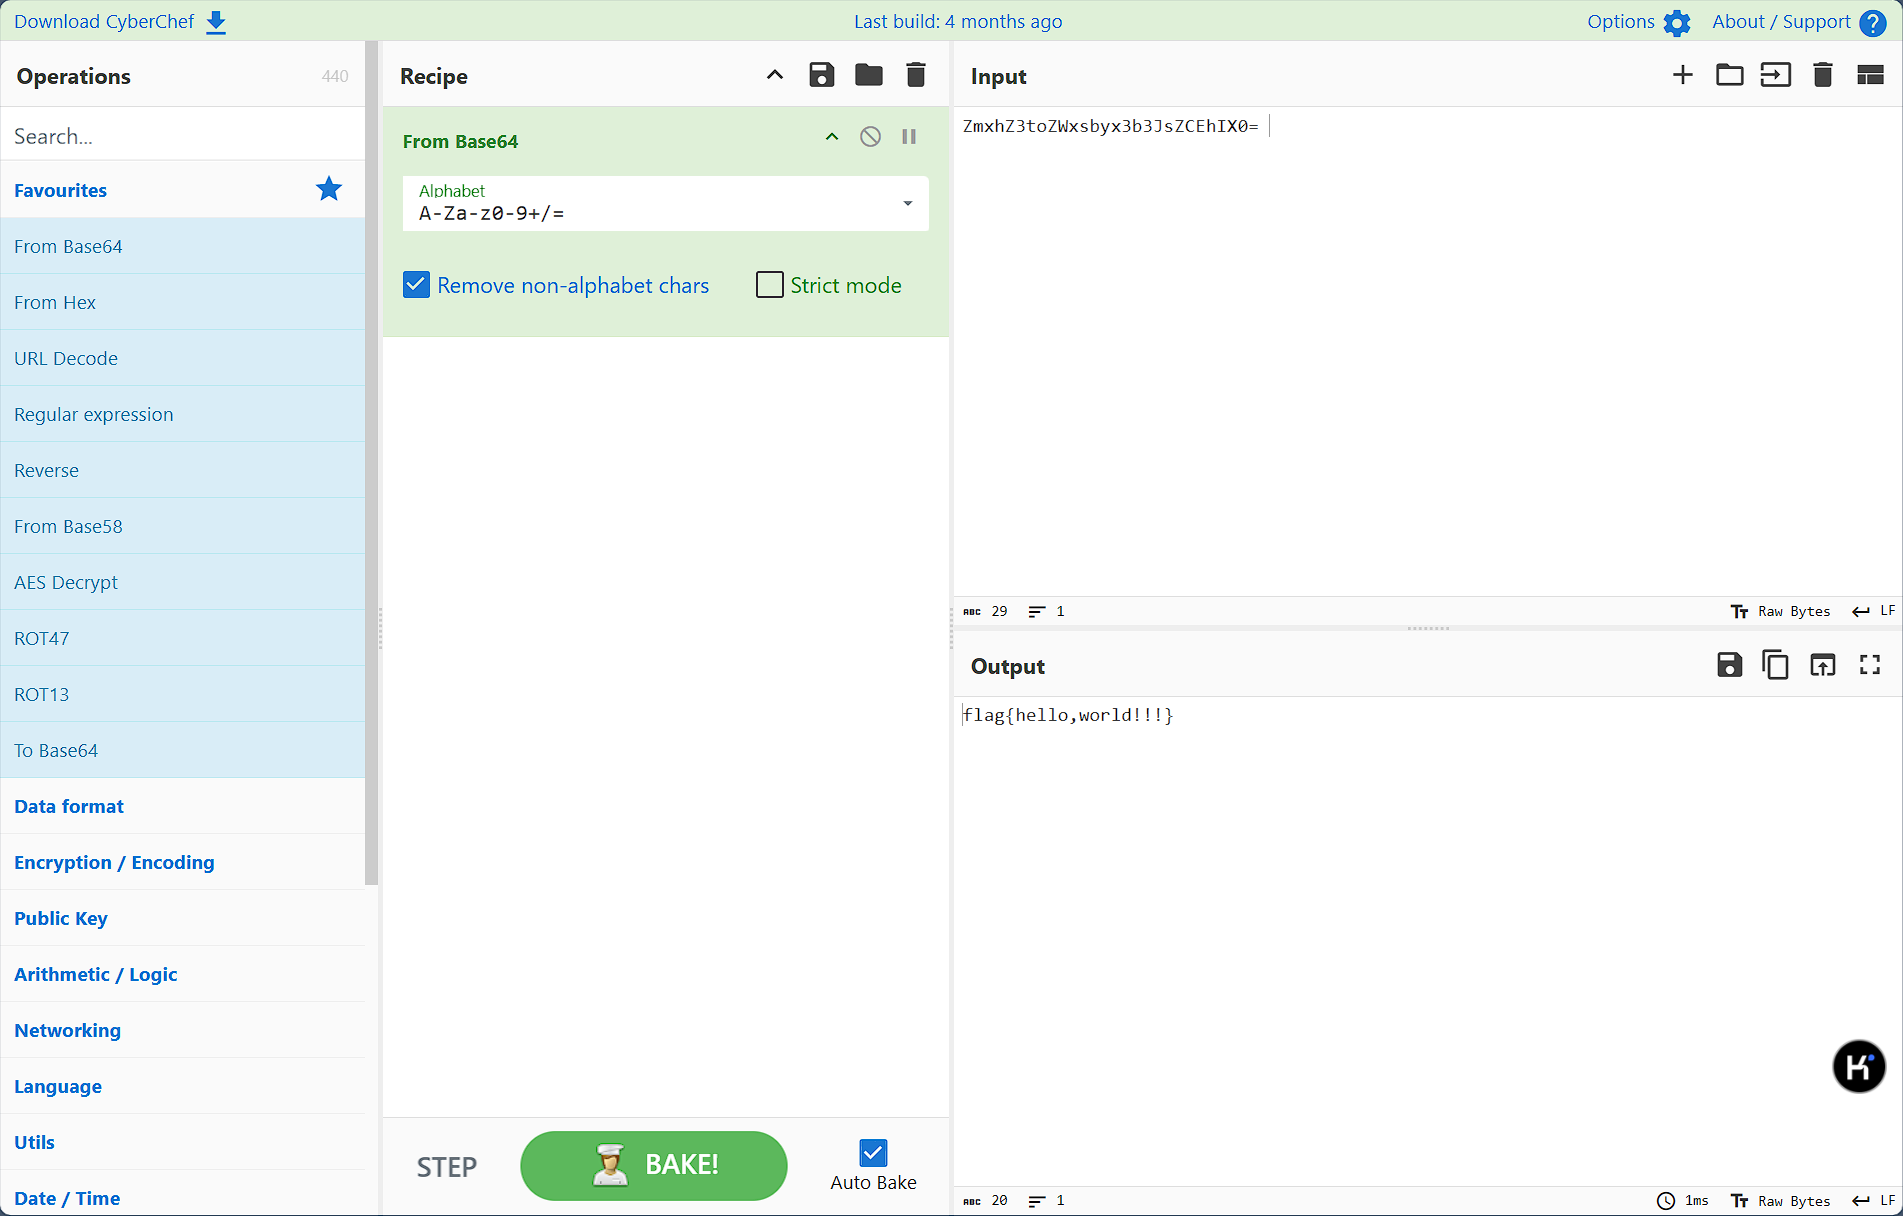The height and width of the screenshot is (1216, 1903).
Task: Select the From Hex operation
Action: 183,302
